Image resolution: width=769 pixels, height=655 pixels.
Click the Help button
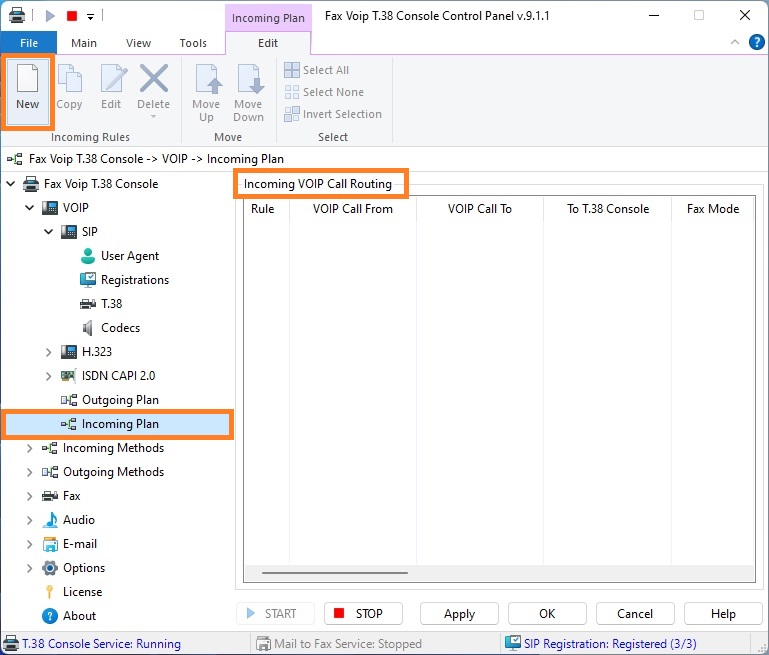[x=723, y=614]
